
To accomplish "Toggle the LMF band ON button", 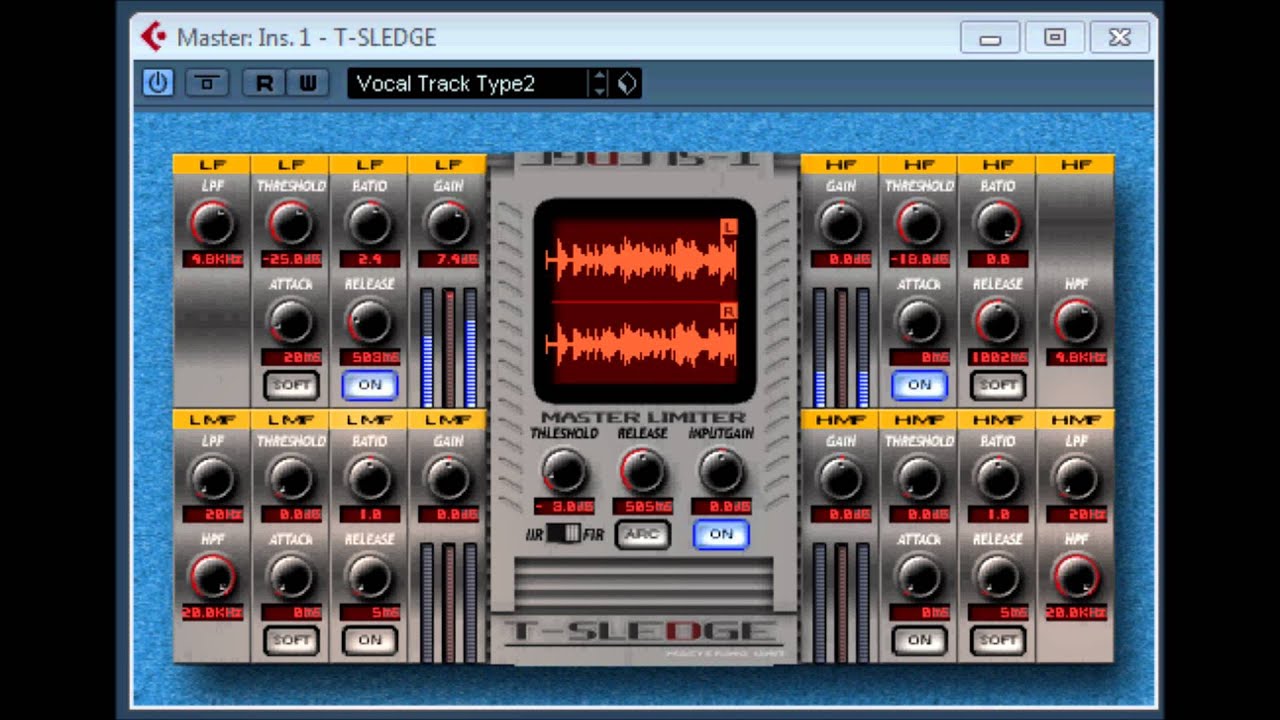I will pyautogui.click(x=370, y=640).
